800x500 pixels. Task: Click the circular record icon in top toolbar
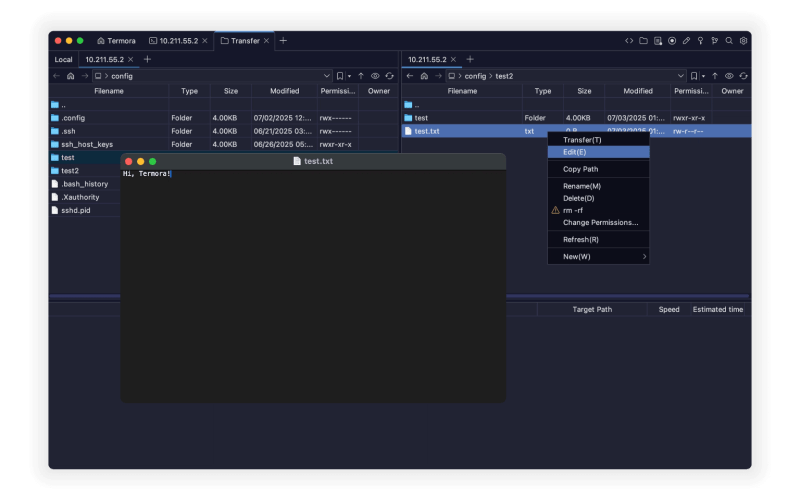(672, 41)
